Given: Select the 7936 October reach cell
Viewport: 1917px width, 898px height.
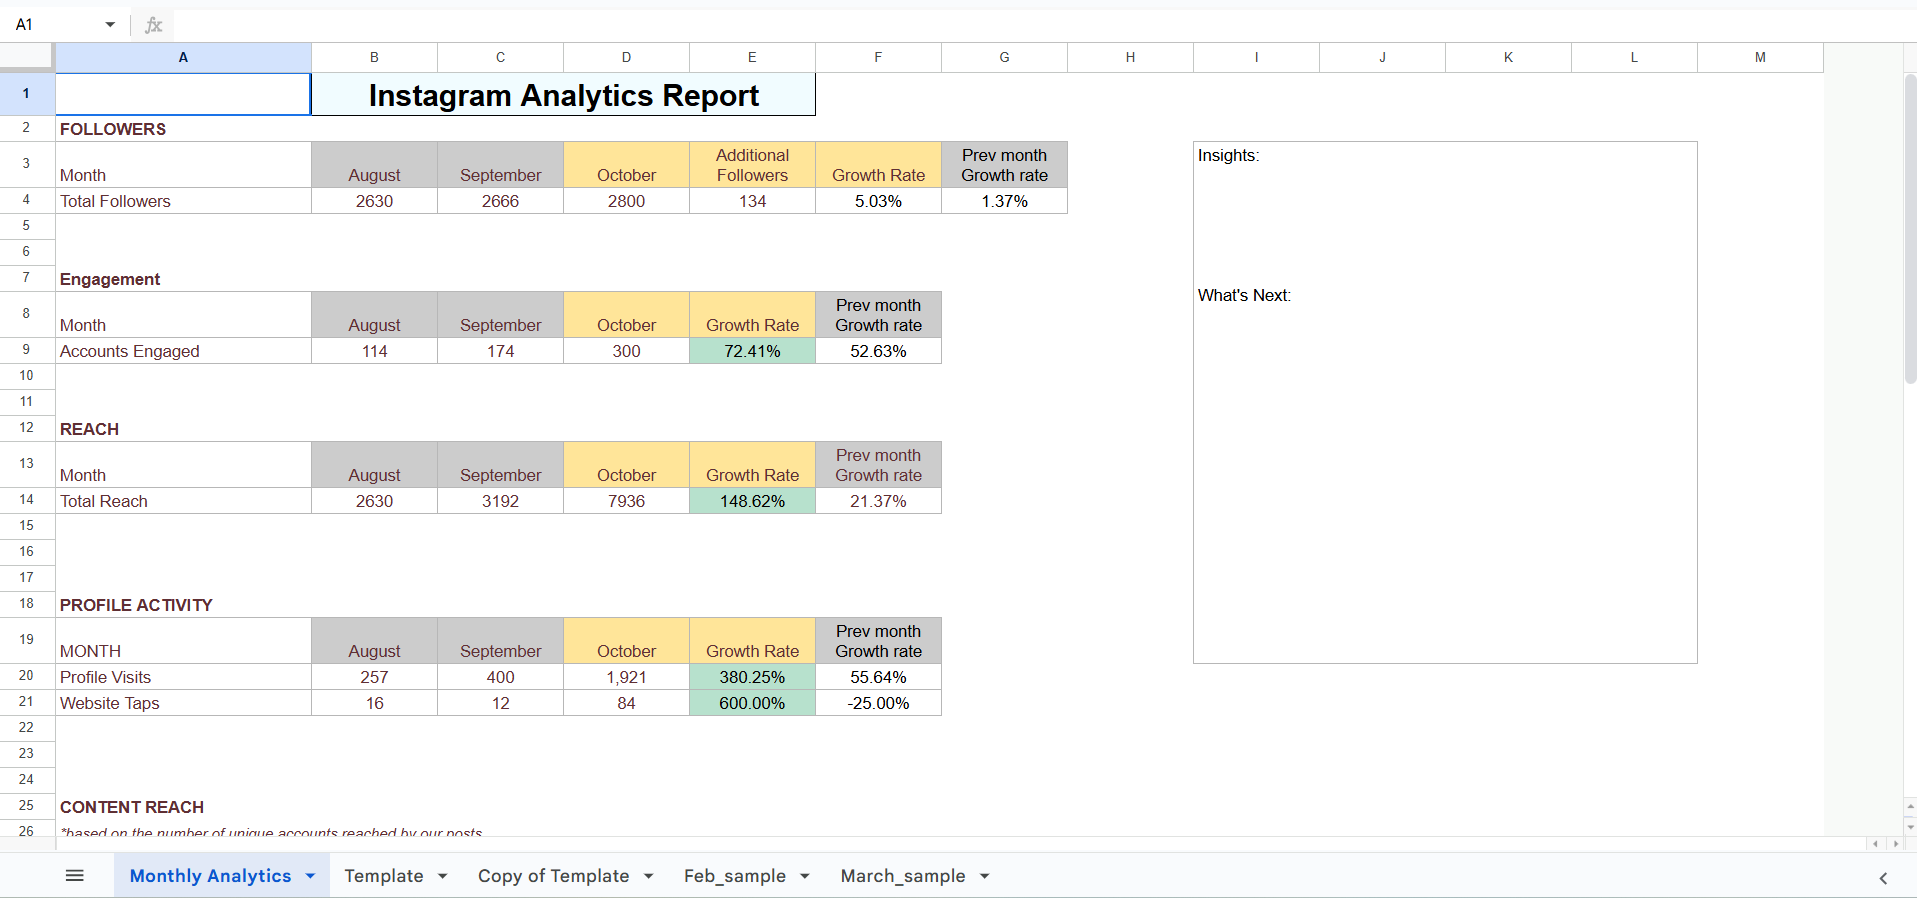Looking at the screenshot, I should click(x=626, y=501).
